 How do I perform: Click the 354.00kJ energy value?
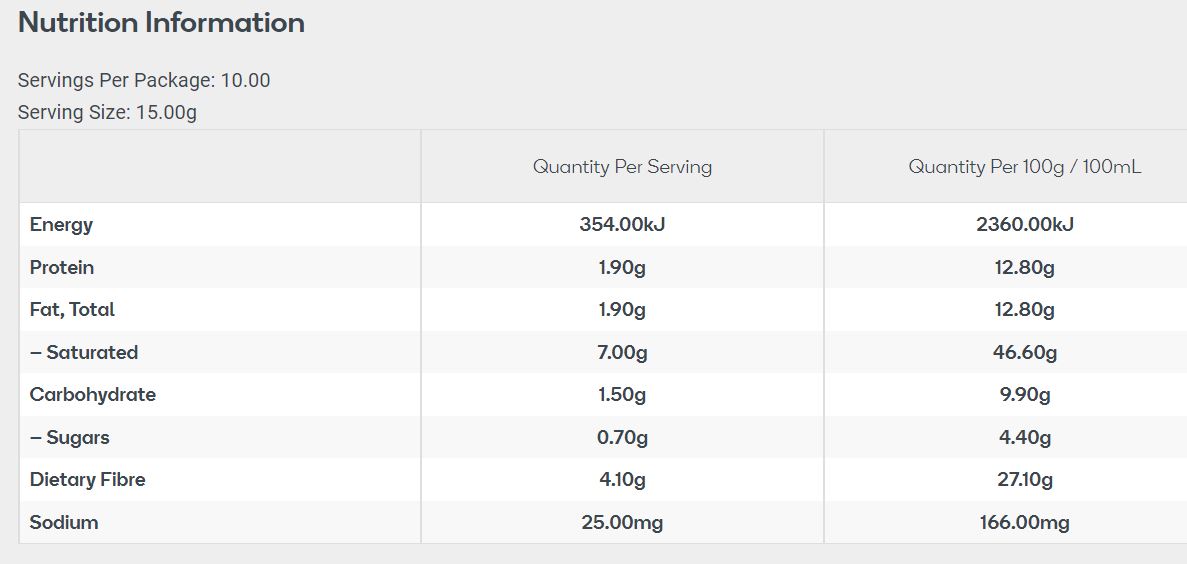(622, 225)
